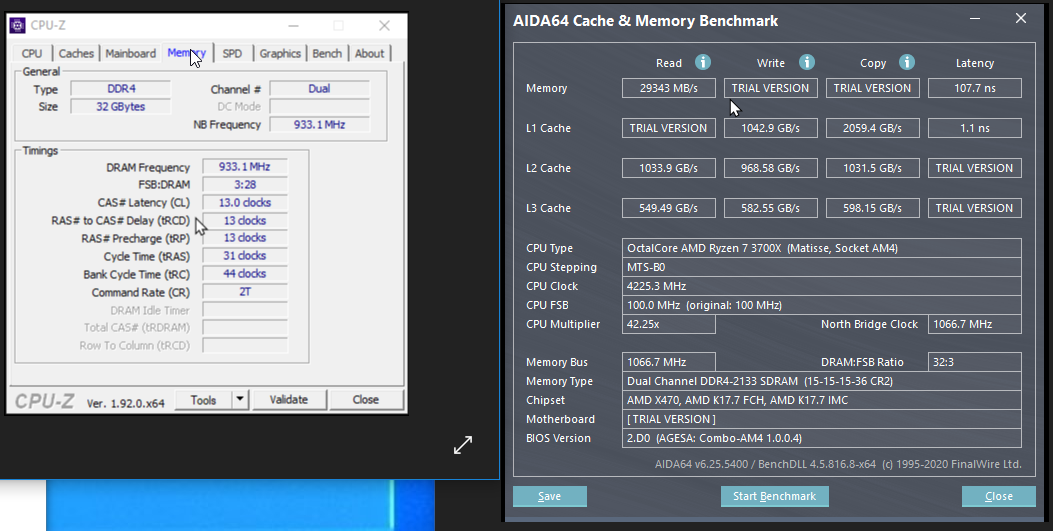The image size is (1053, 531).
Task: Click Close button in AIDA64 window
Action: tap(999, 496)
